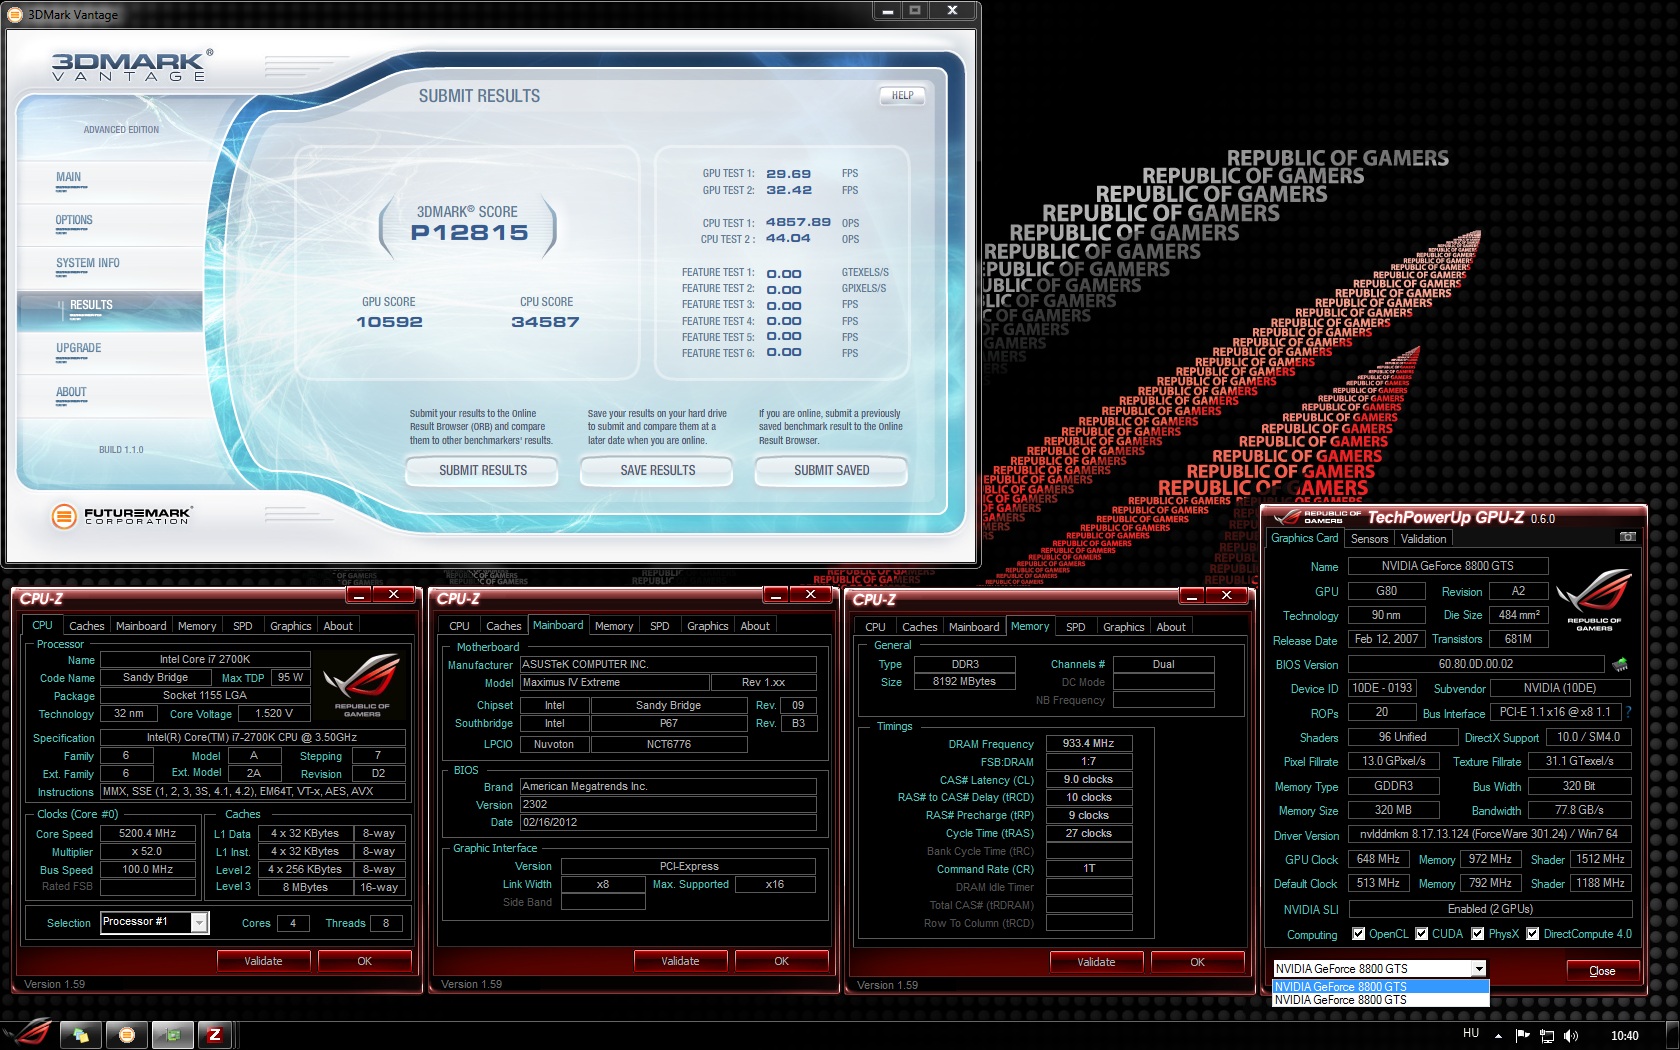Click the volume speaker tray icon

point(1571,1036)
